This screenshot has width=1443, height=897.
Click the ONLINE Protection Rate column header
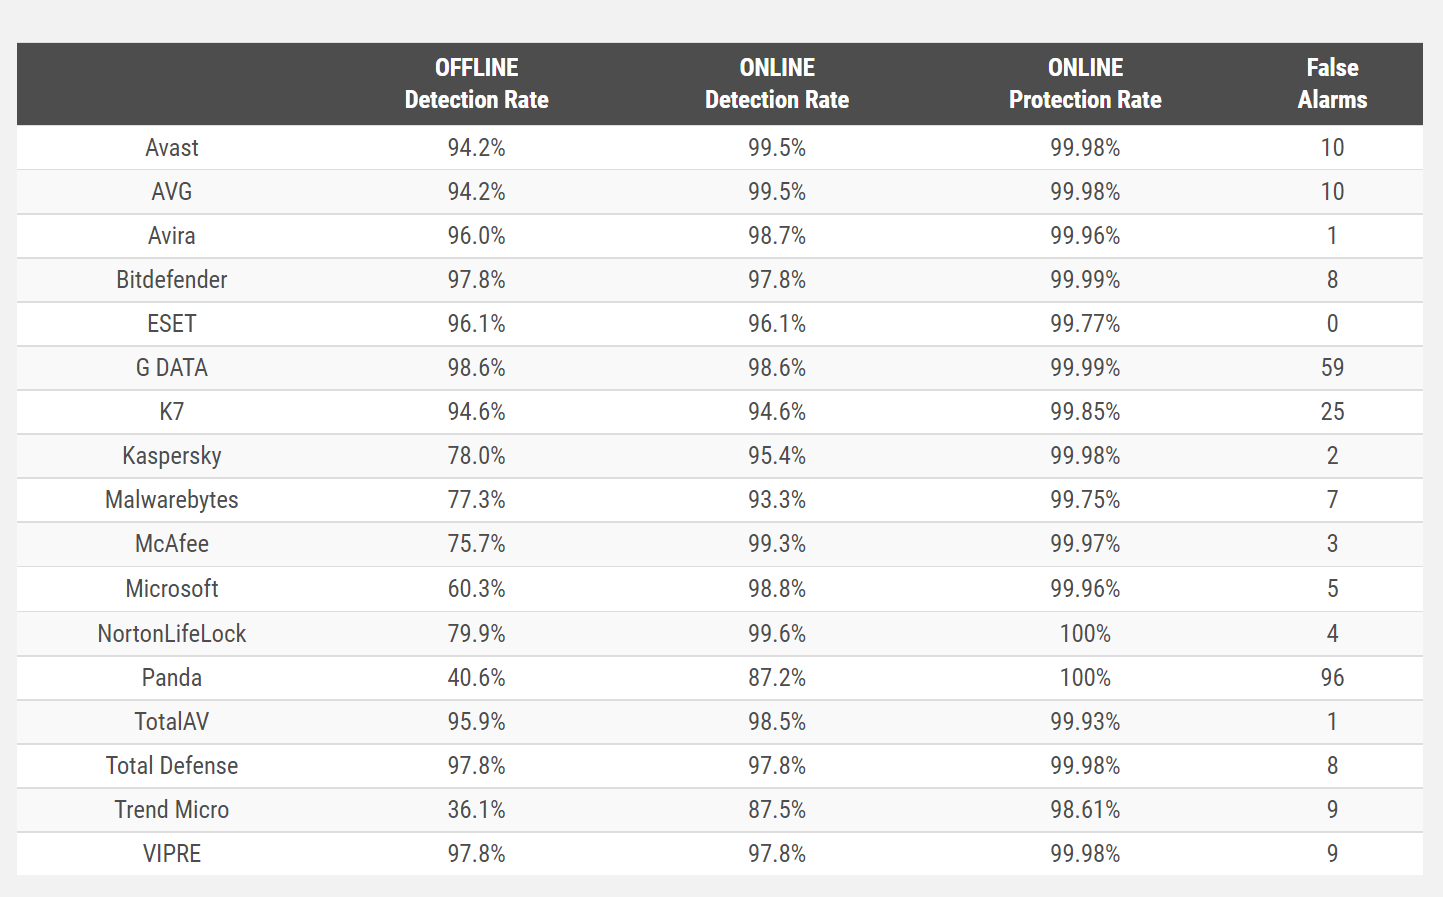pyautogui.click(x=1085, y=84)
